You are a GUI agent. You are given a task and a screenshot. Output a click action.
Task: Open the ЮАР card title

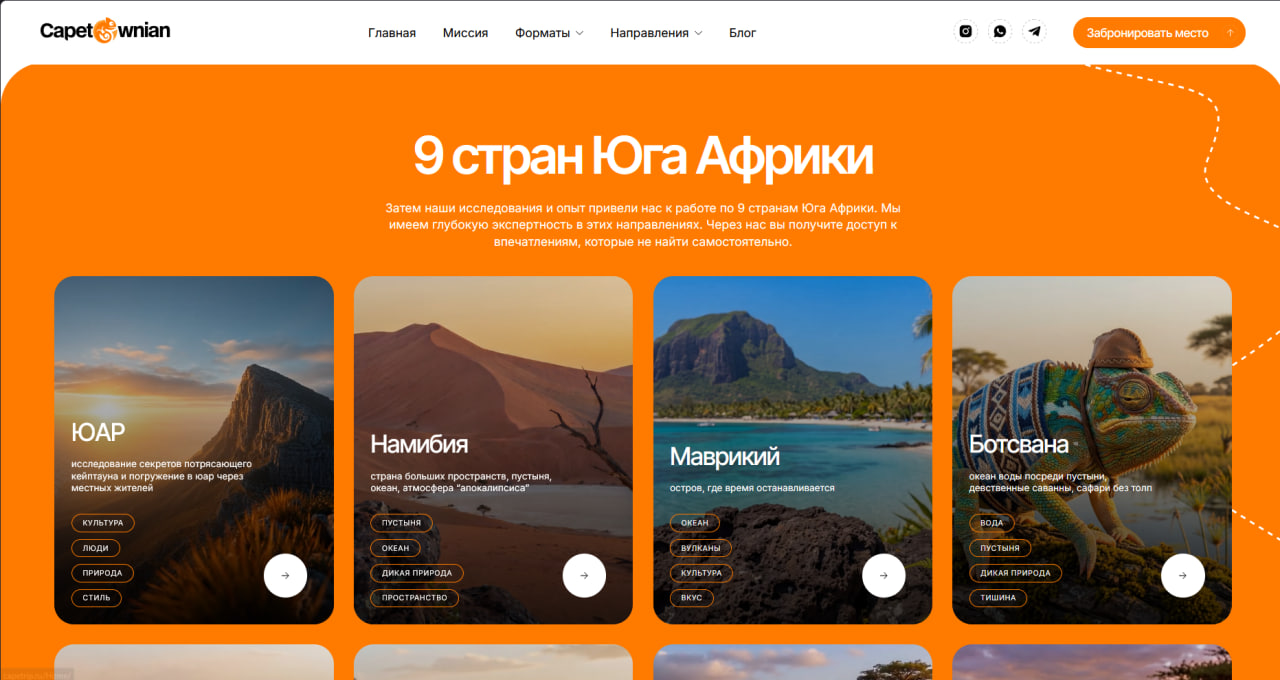point(98,432)
